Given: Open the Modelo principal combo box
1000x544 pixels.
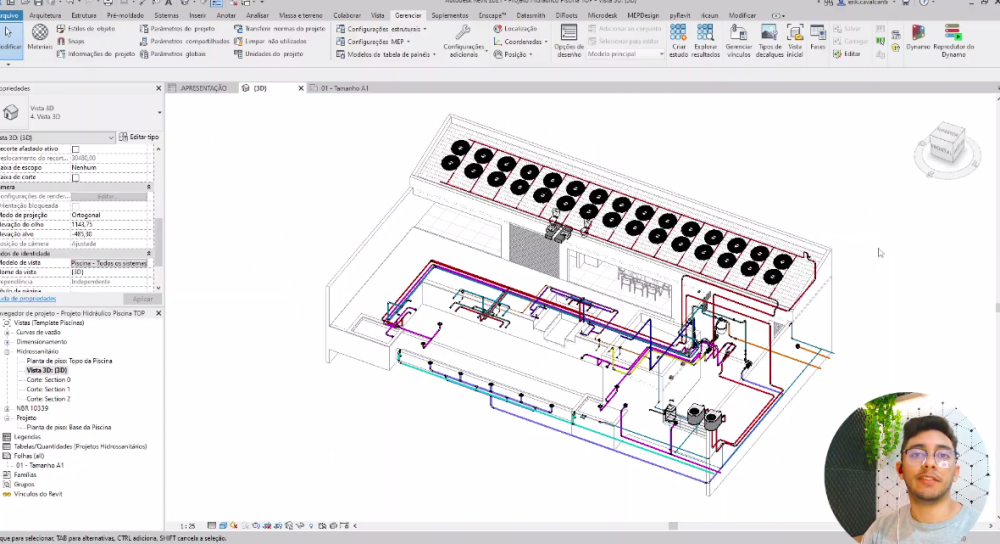Looking at the screenshot, I should tap(625, 54).
